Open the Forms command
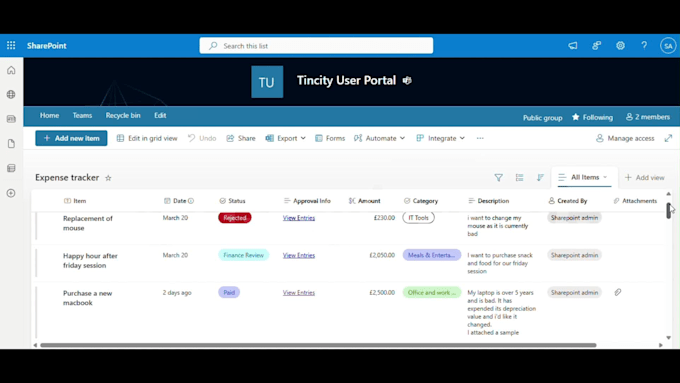Screen dimensions: 680x383 330,138
